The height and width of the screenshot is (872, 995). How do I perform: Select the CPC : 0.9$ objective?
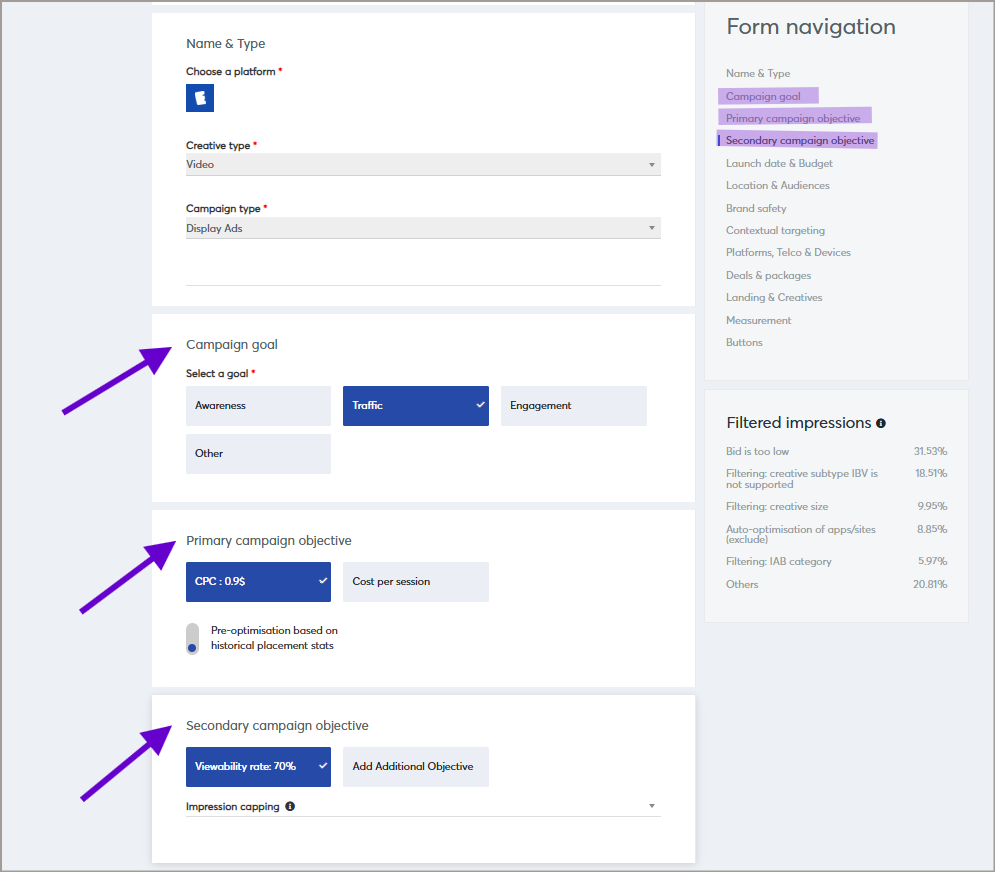click(258, 582)
